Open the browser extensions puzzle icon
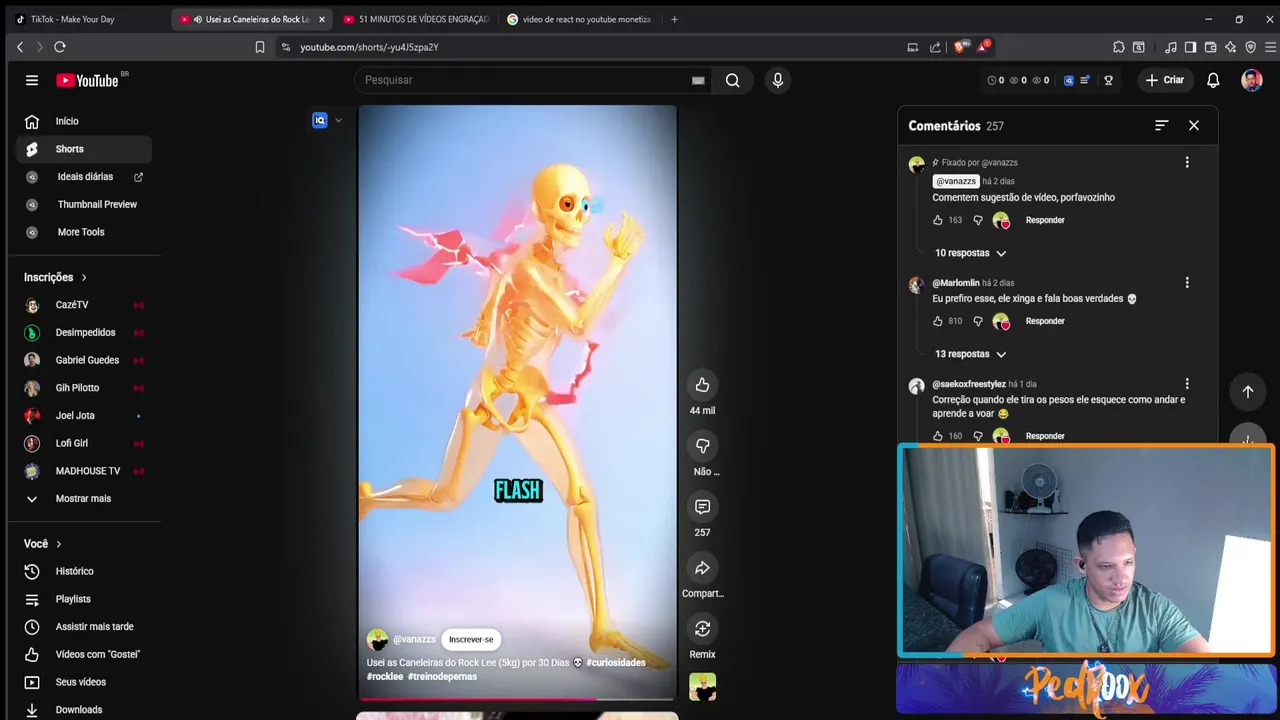 [1119, 47]
